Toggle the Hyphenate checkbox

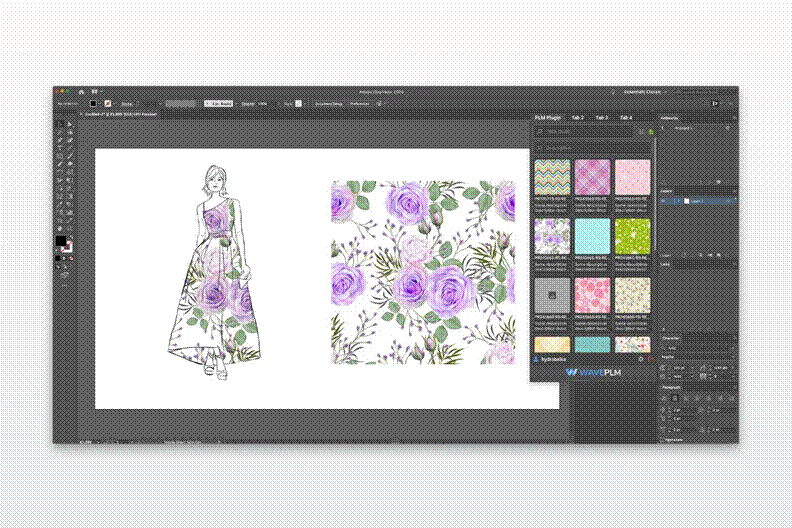pos(661,440)
